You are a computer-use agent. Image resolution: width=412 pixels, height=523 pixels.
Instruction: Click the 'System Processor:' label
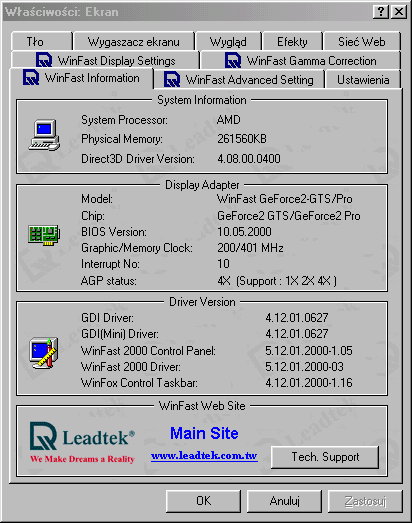[124, 120]
